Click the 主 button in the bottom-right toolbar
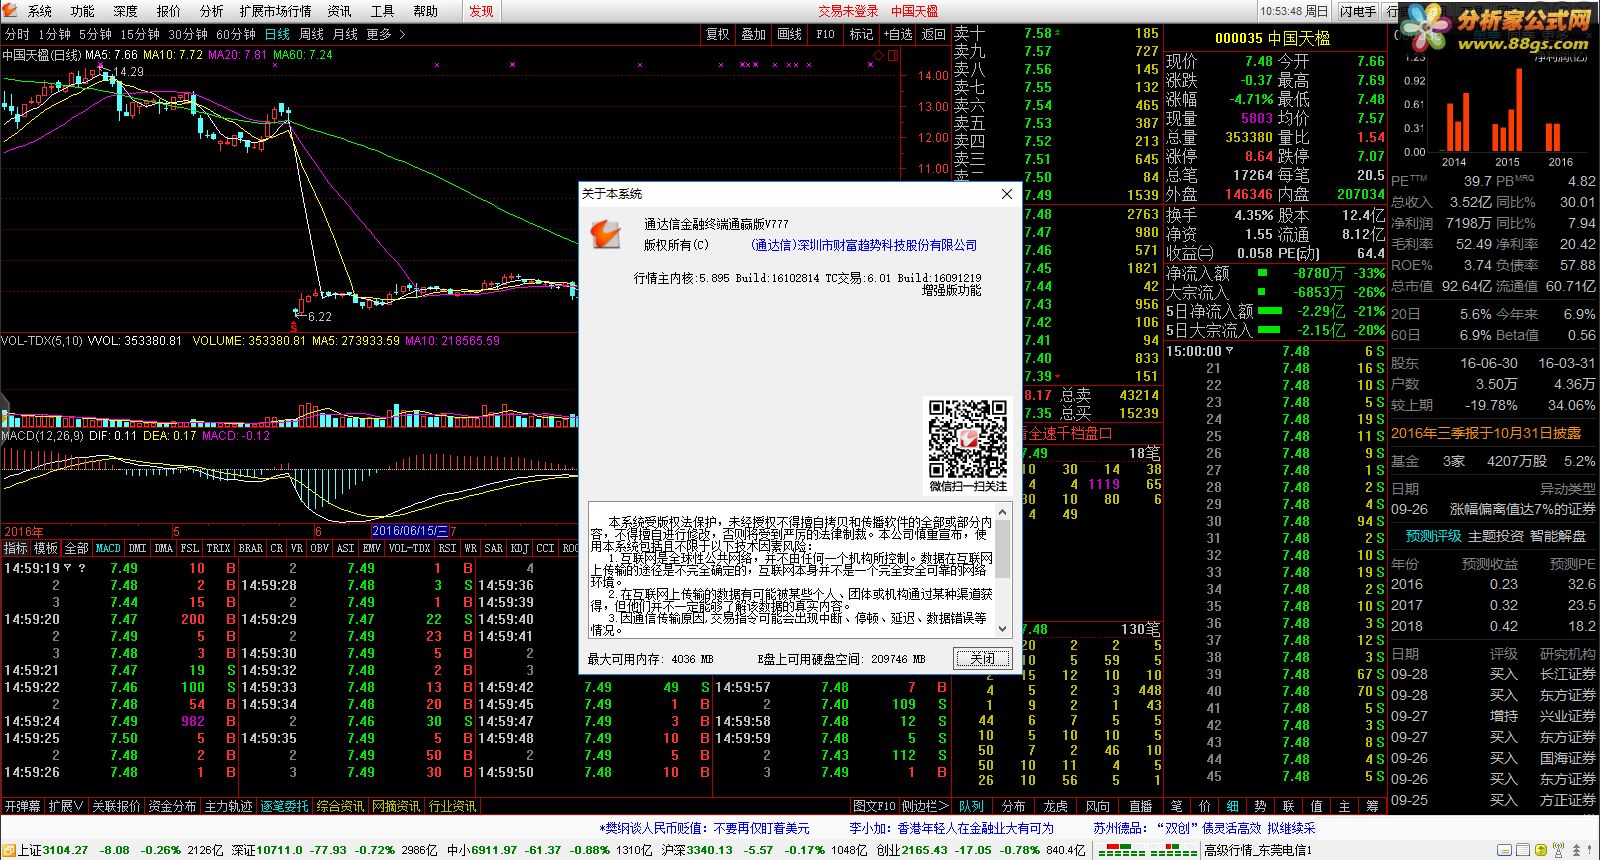Viewport: 1600px width, 860px height. pyautogui.click(x=1345, y=806)
